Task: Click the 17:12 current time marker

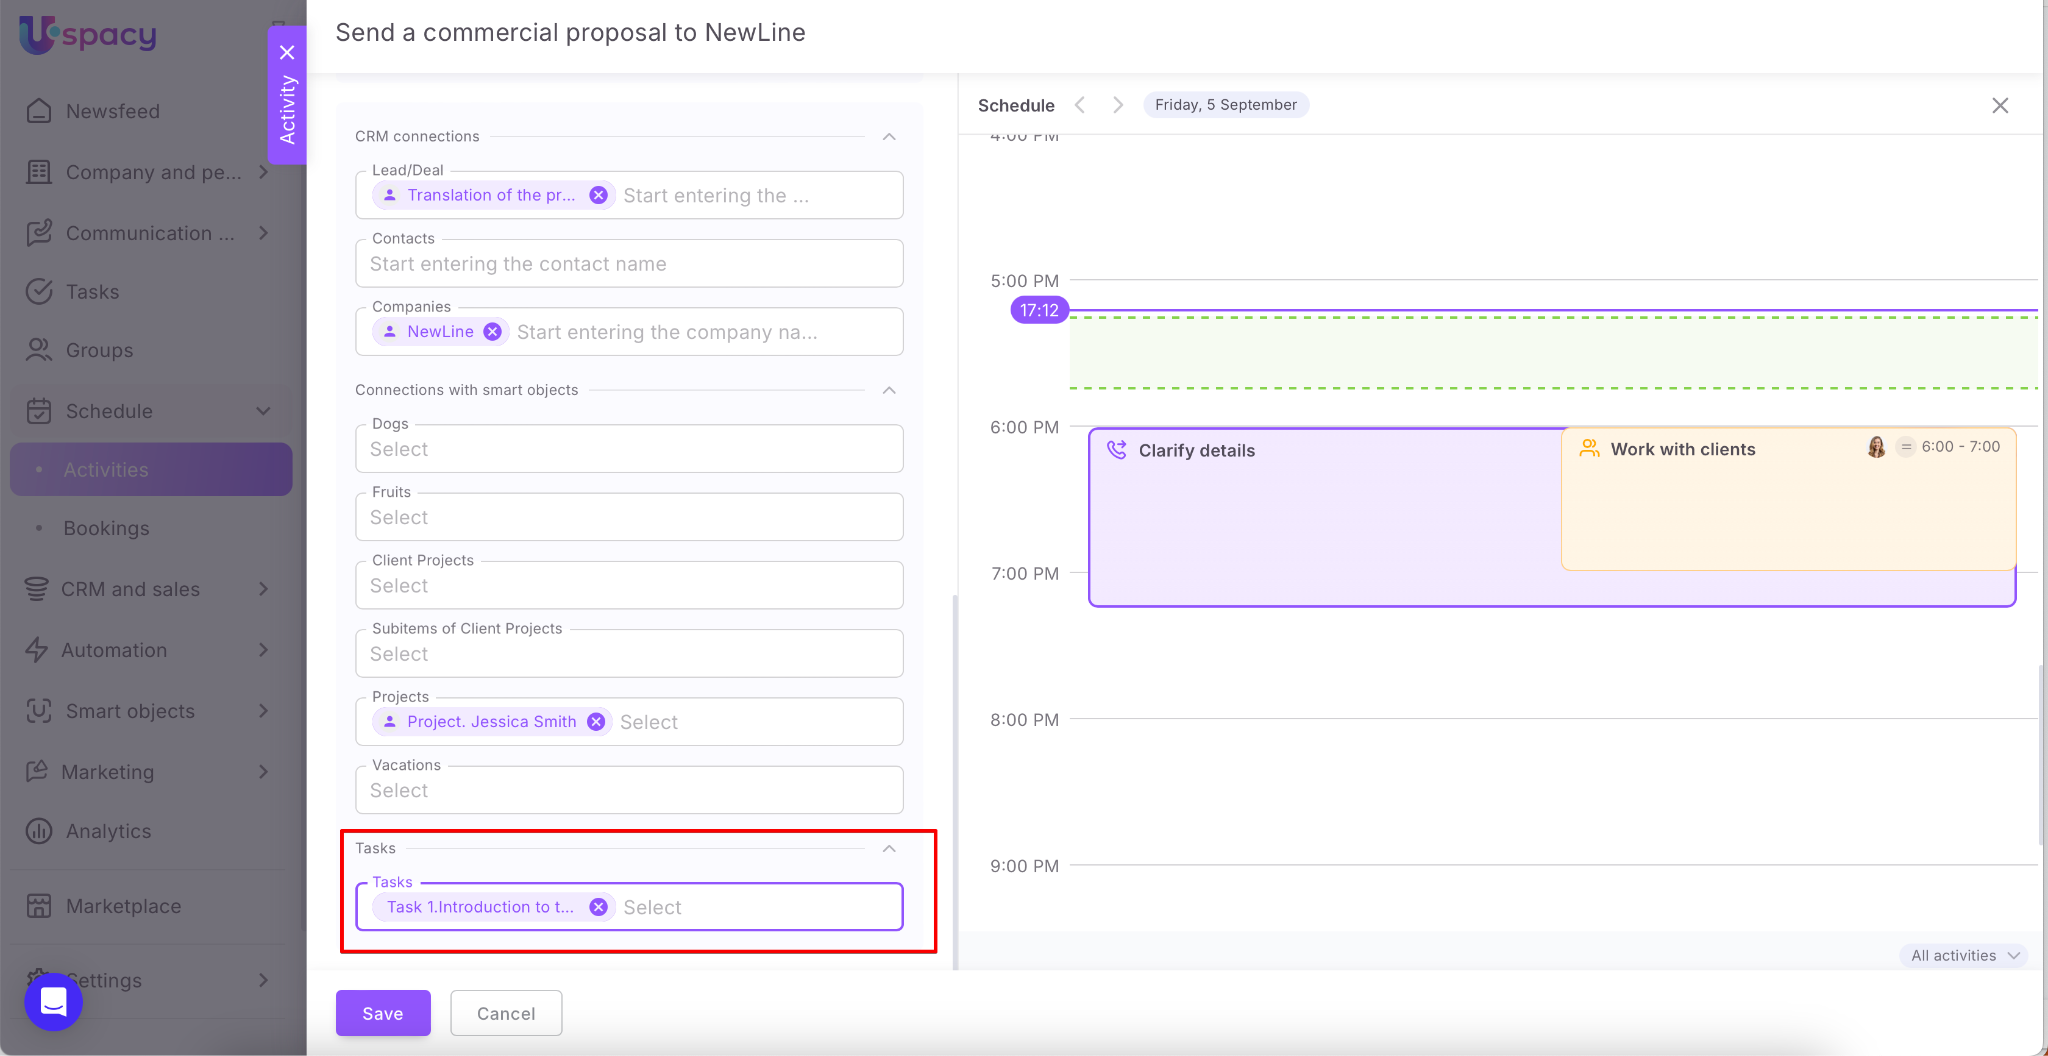Action: click(1039, 310)
